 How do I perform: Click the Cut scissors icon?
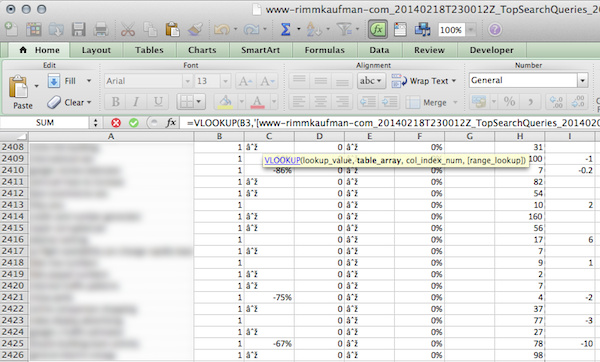pyautogui.click(x=127, y=29)
